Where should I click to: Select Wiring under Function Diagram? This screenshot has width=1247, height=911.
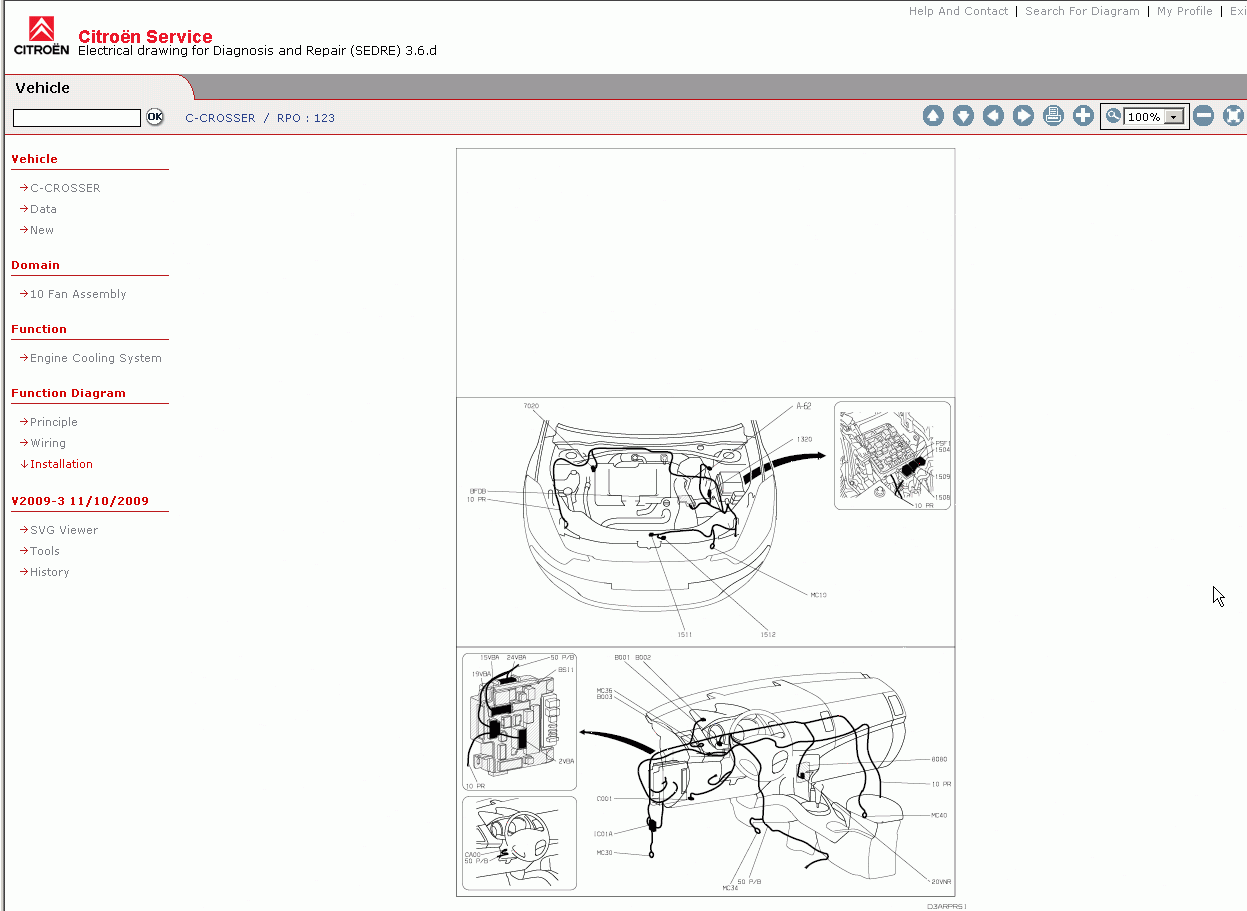(x=46, y=442)
